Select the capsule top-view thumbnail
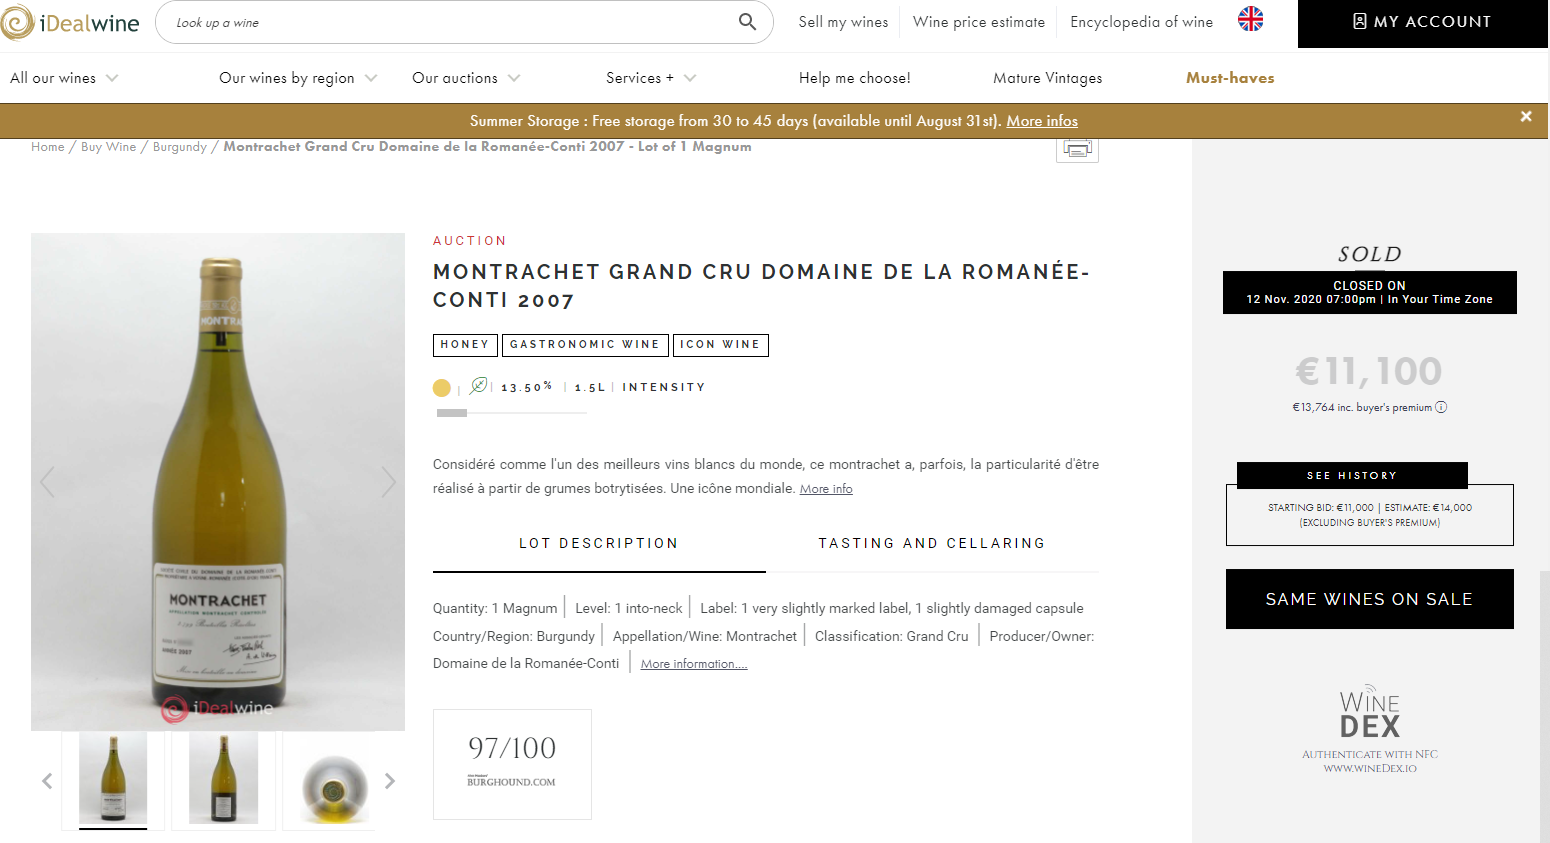 pos(333,781)
